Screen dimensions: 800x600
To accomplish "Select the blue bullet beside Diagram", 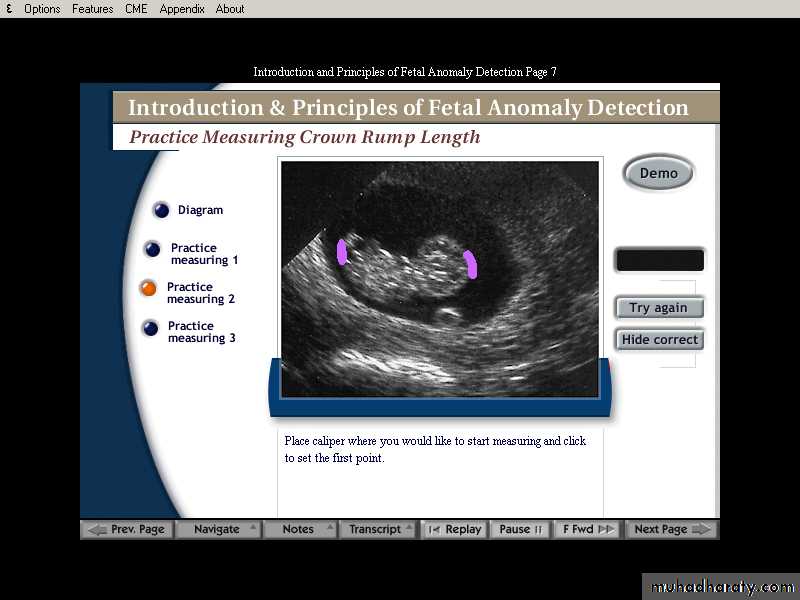I will click(x=161, y=210).
